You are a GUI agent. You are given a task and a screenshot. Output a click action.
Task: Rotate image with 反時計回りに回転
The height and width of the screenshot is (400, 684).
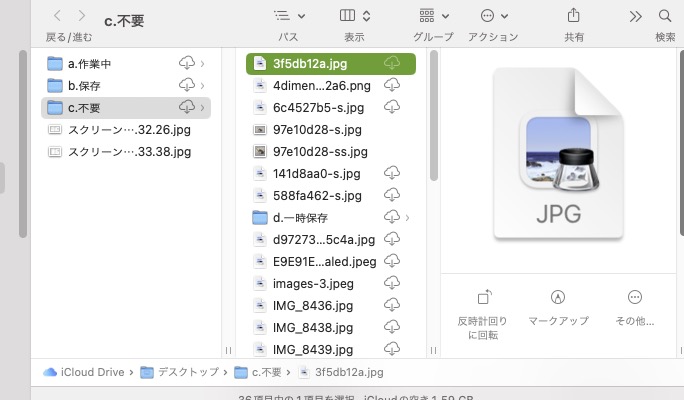click(482, 315)
